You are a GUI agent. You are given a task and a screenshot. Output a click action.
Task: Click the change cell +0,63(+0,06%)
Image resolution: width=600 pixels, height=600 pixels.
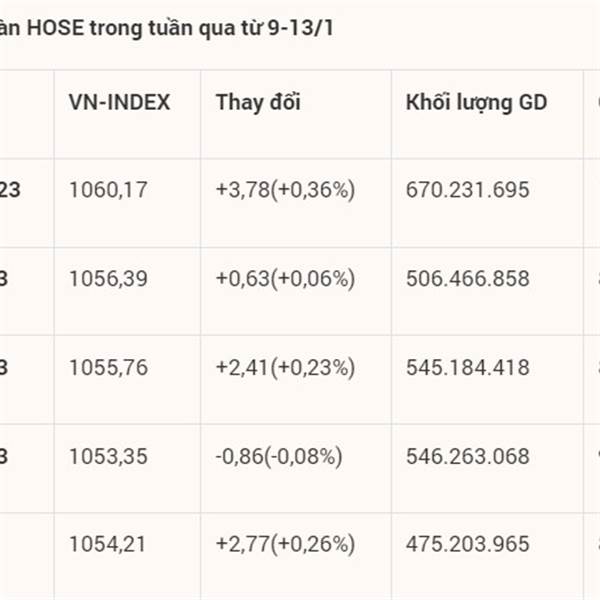pos(285,279)
